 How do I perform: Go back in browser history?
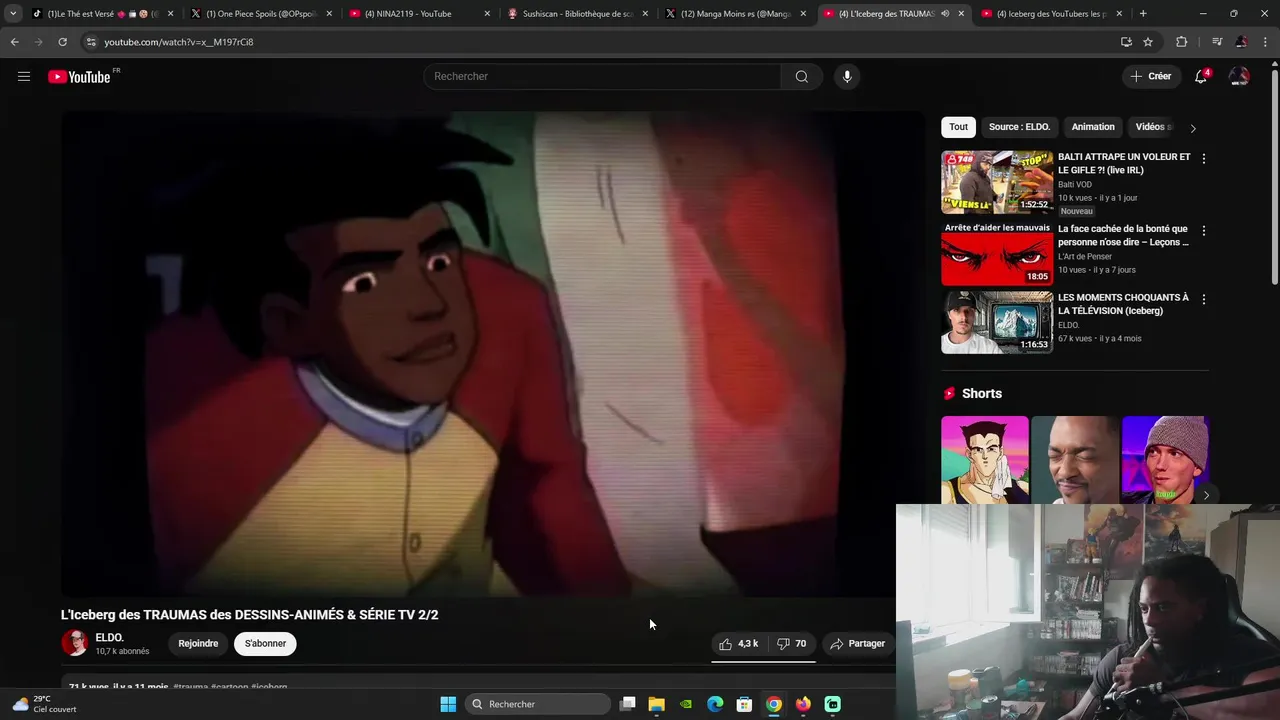14,42
